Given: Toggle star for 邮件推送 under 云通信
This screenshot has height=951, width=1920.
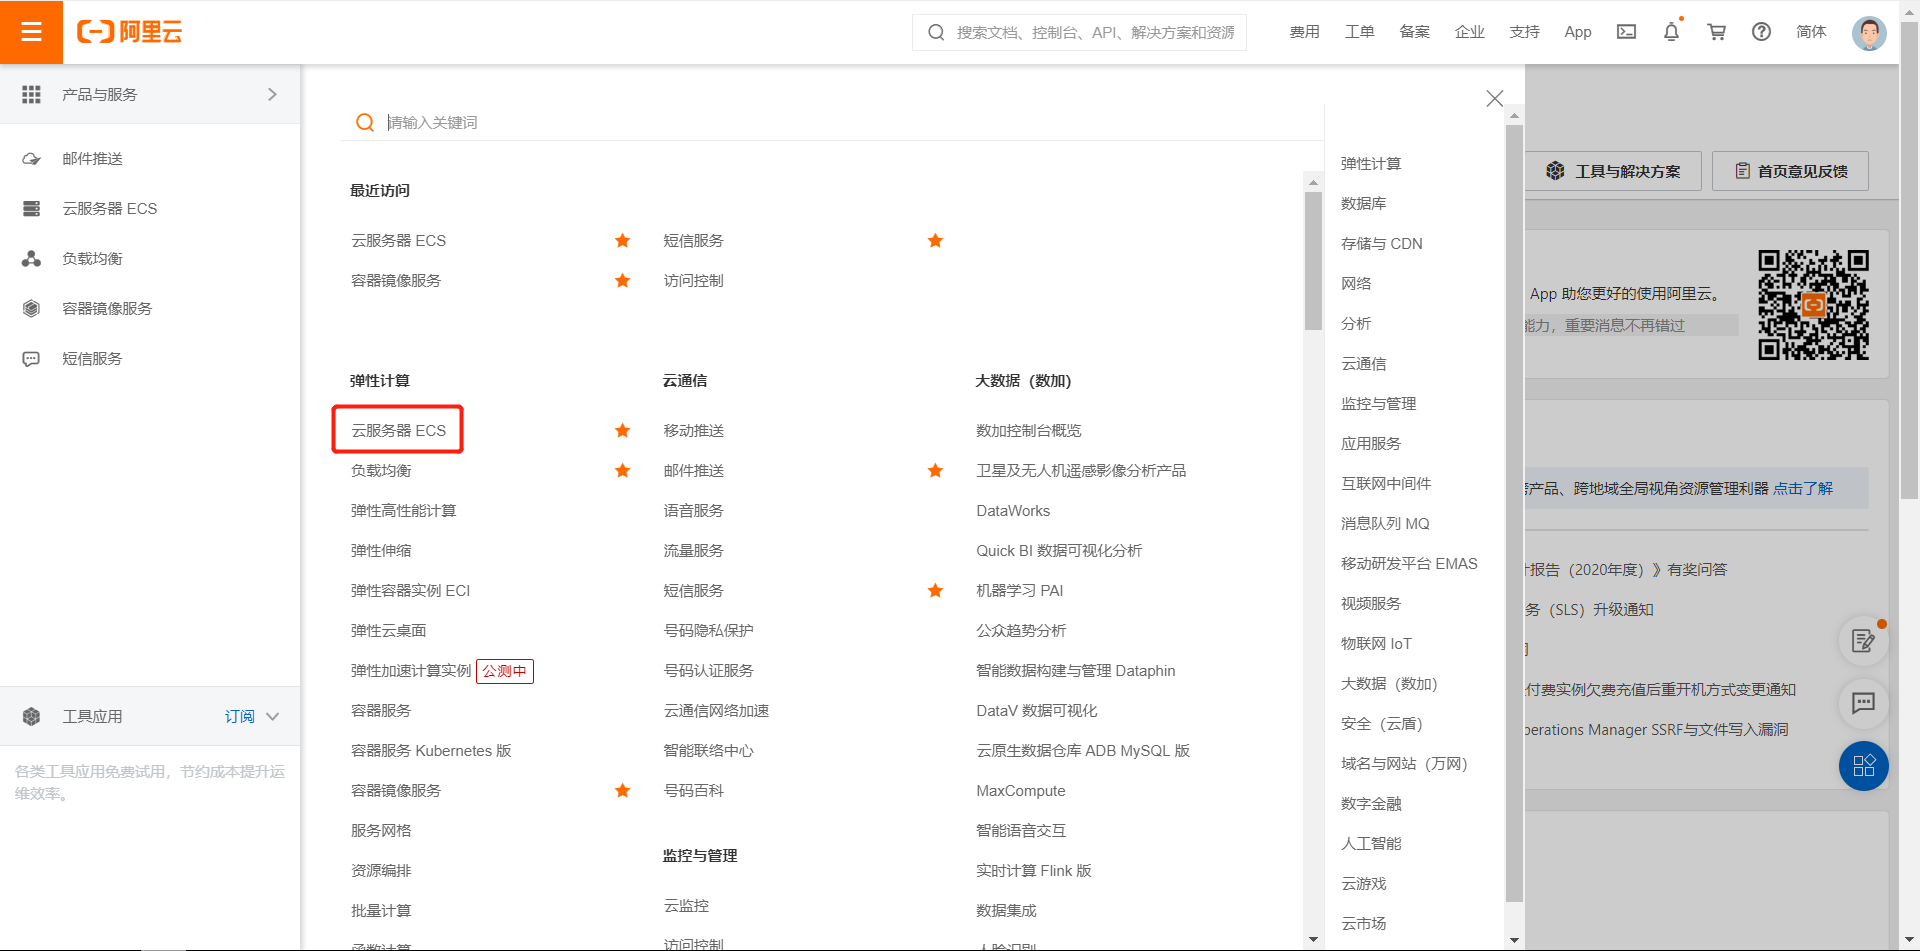Looking at the screenshot, I should click(x=935, y=471).
